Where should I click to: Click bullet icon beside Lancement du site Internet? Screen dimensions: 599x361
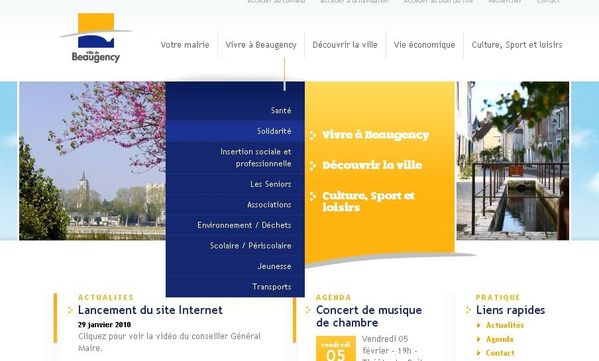tap(70, 310)
